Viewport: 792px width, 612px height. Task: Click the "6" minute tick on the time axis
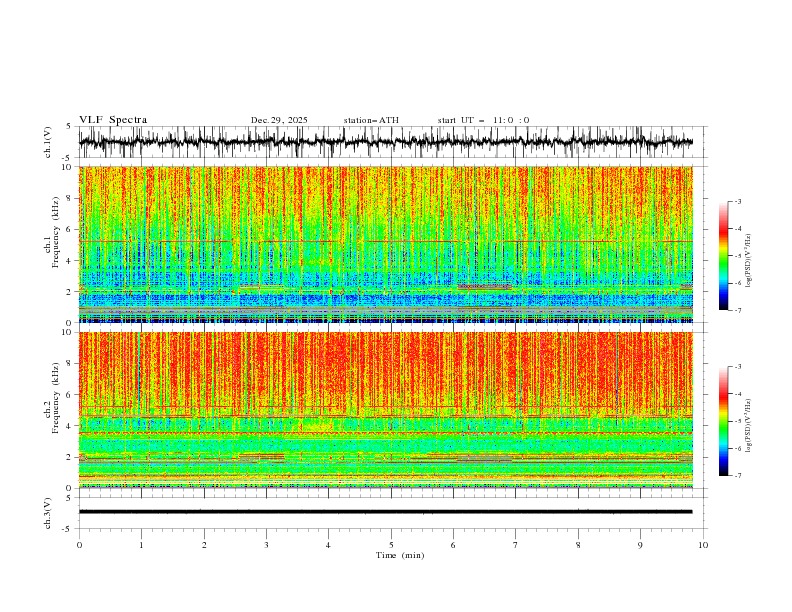(x=453, y=545)
